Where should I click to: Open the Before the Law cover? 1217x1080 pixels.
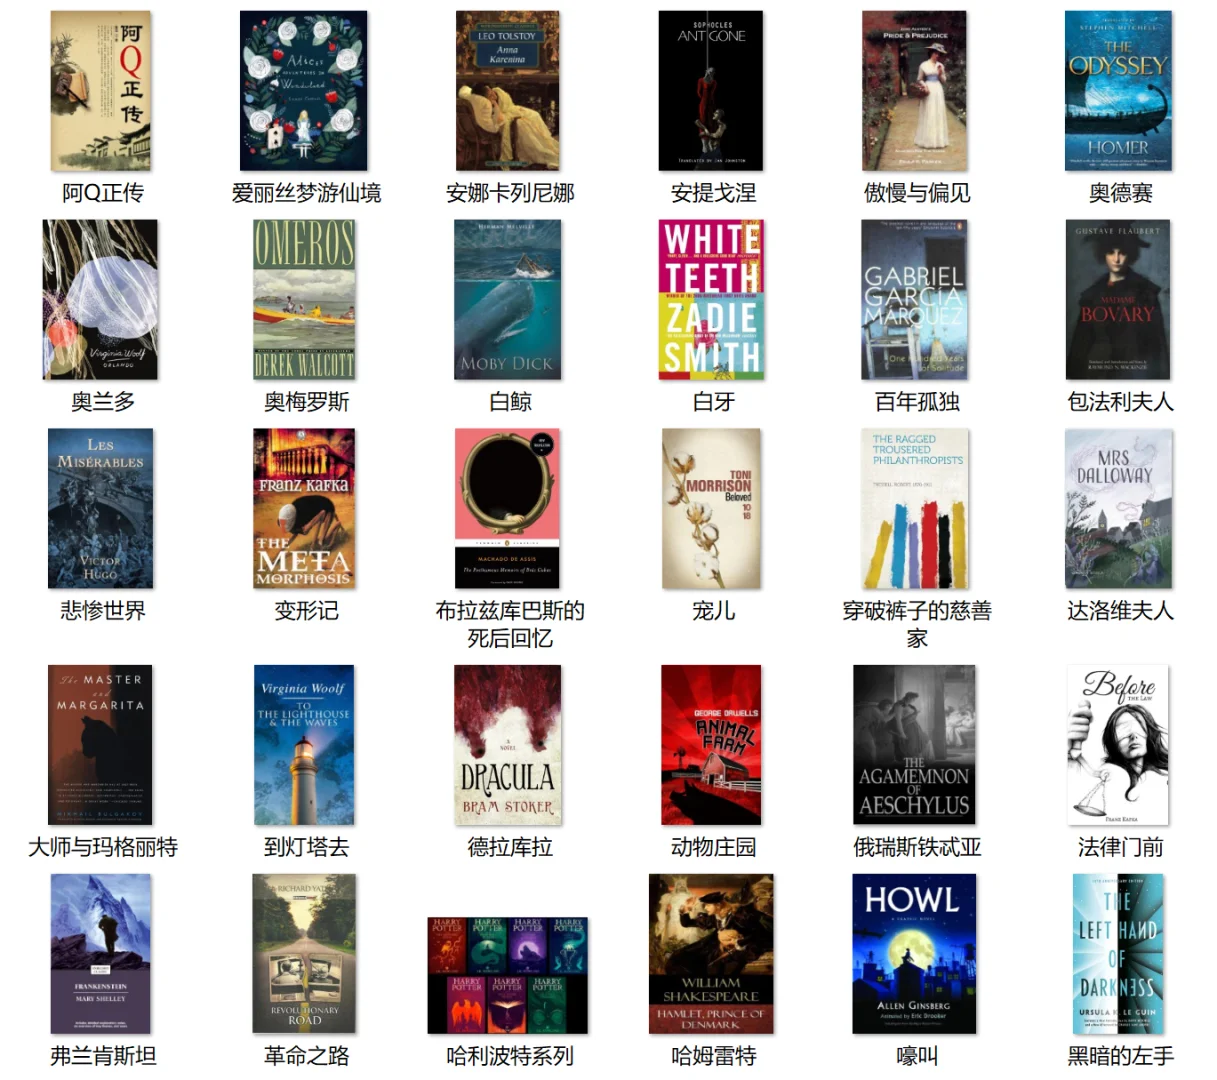1118,745
